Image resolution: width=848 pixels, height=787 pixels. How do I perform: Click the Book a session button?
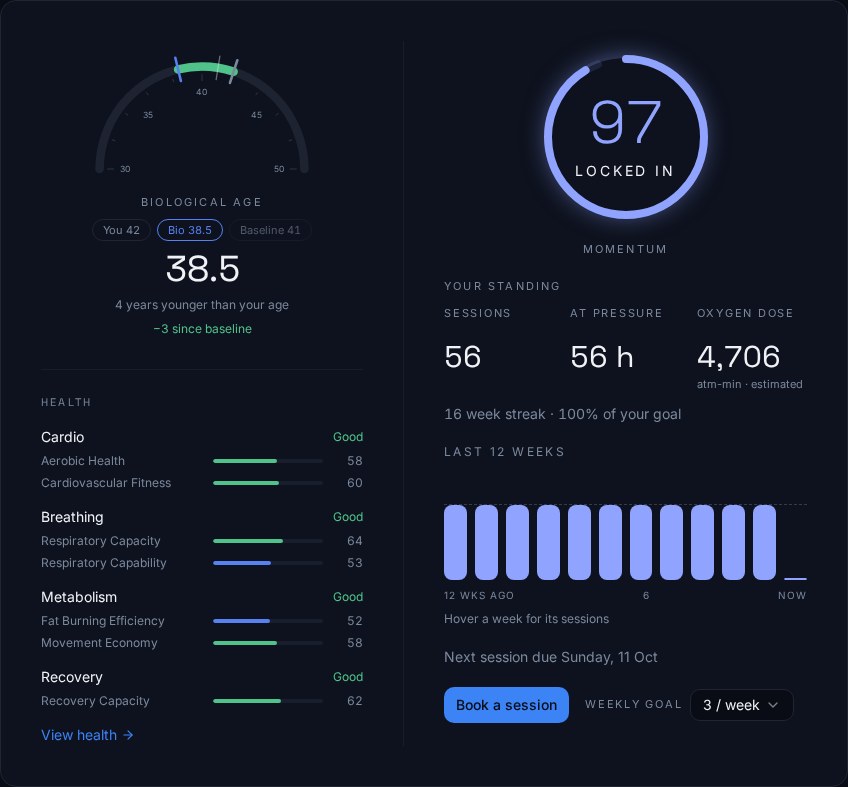tap(506, 705)
